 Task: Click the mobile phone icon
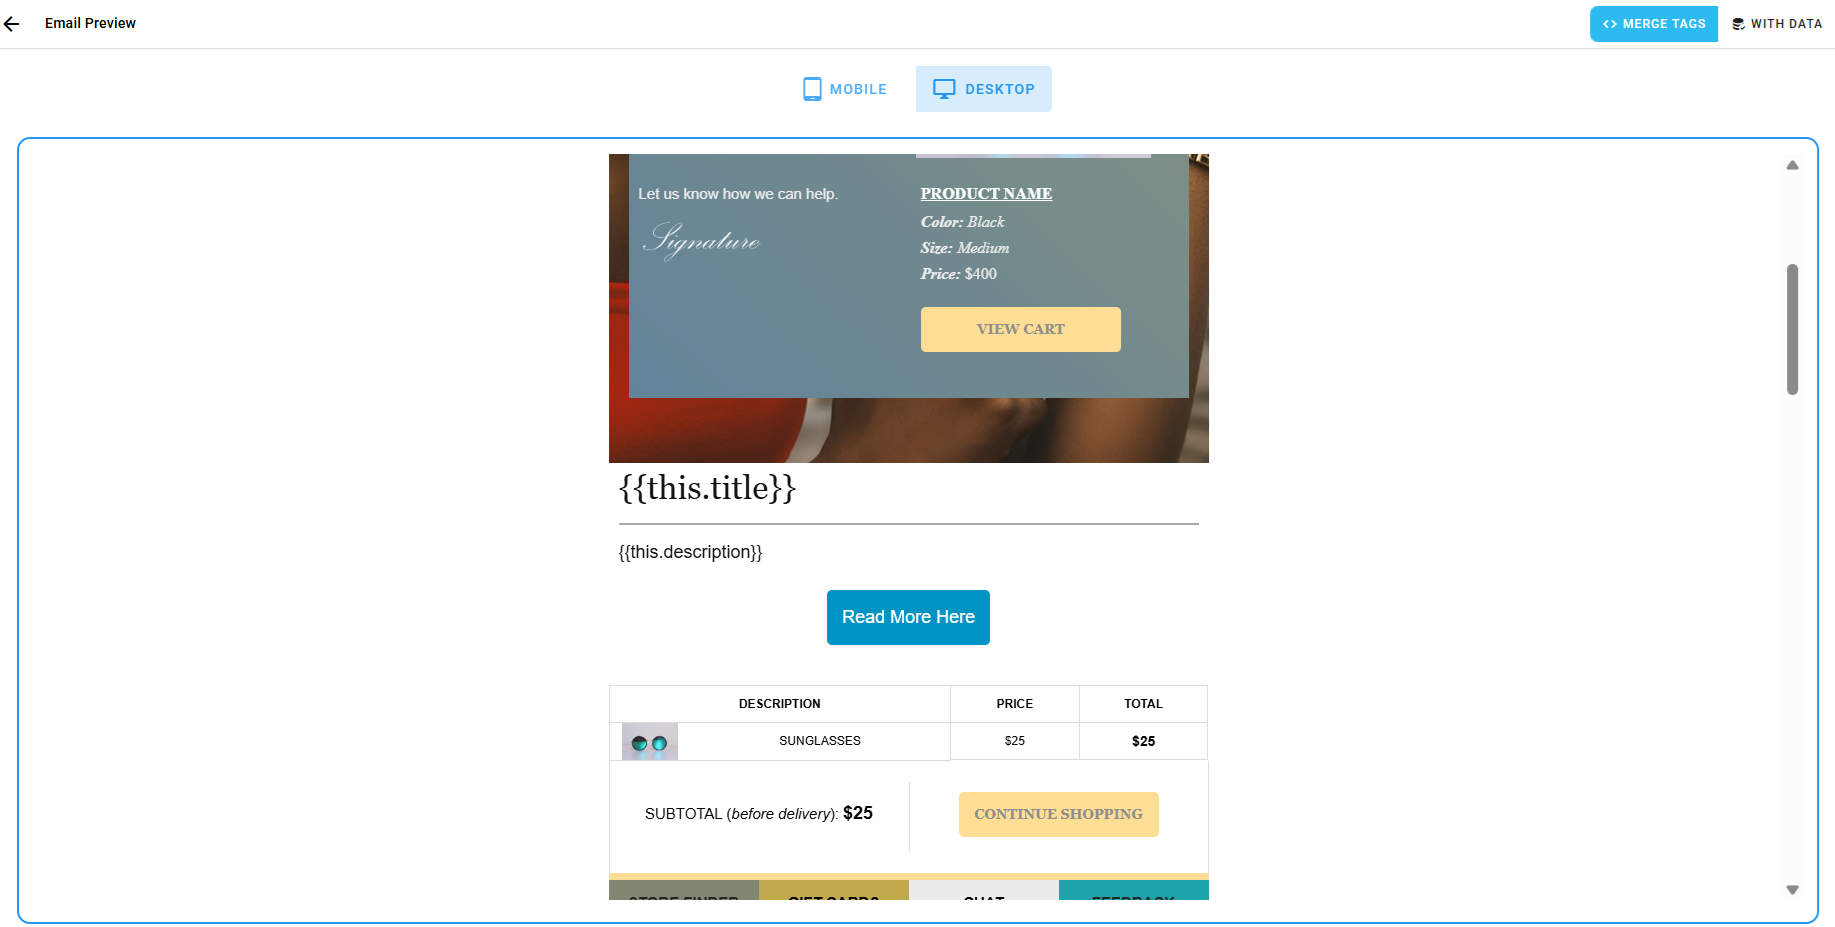tap(813, 89)
